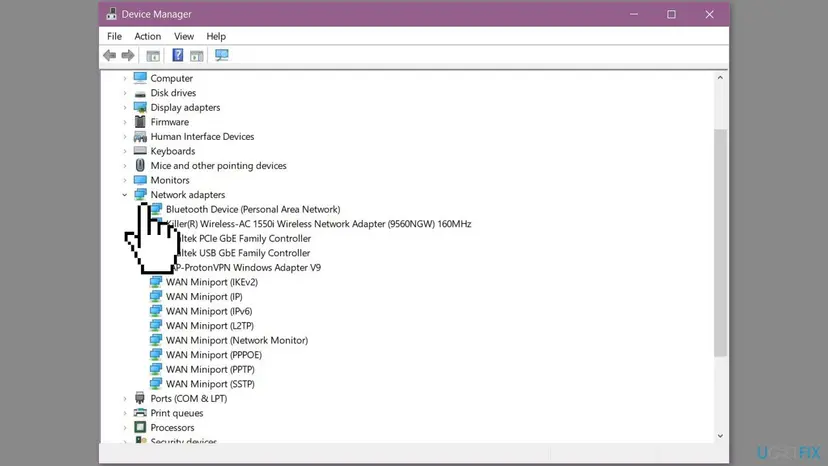Expand the Firmware category
Viewport: 828px width, 466px height.
(x=125, y=122)
